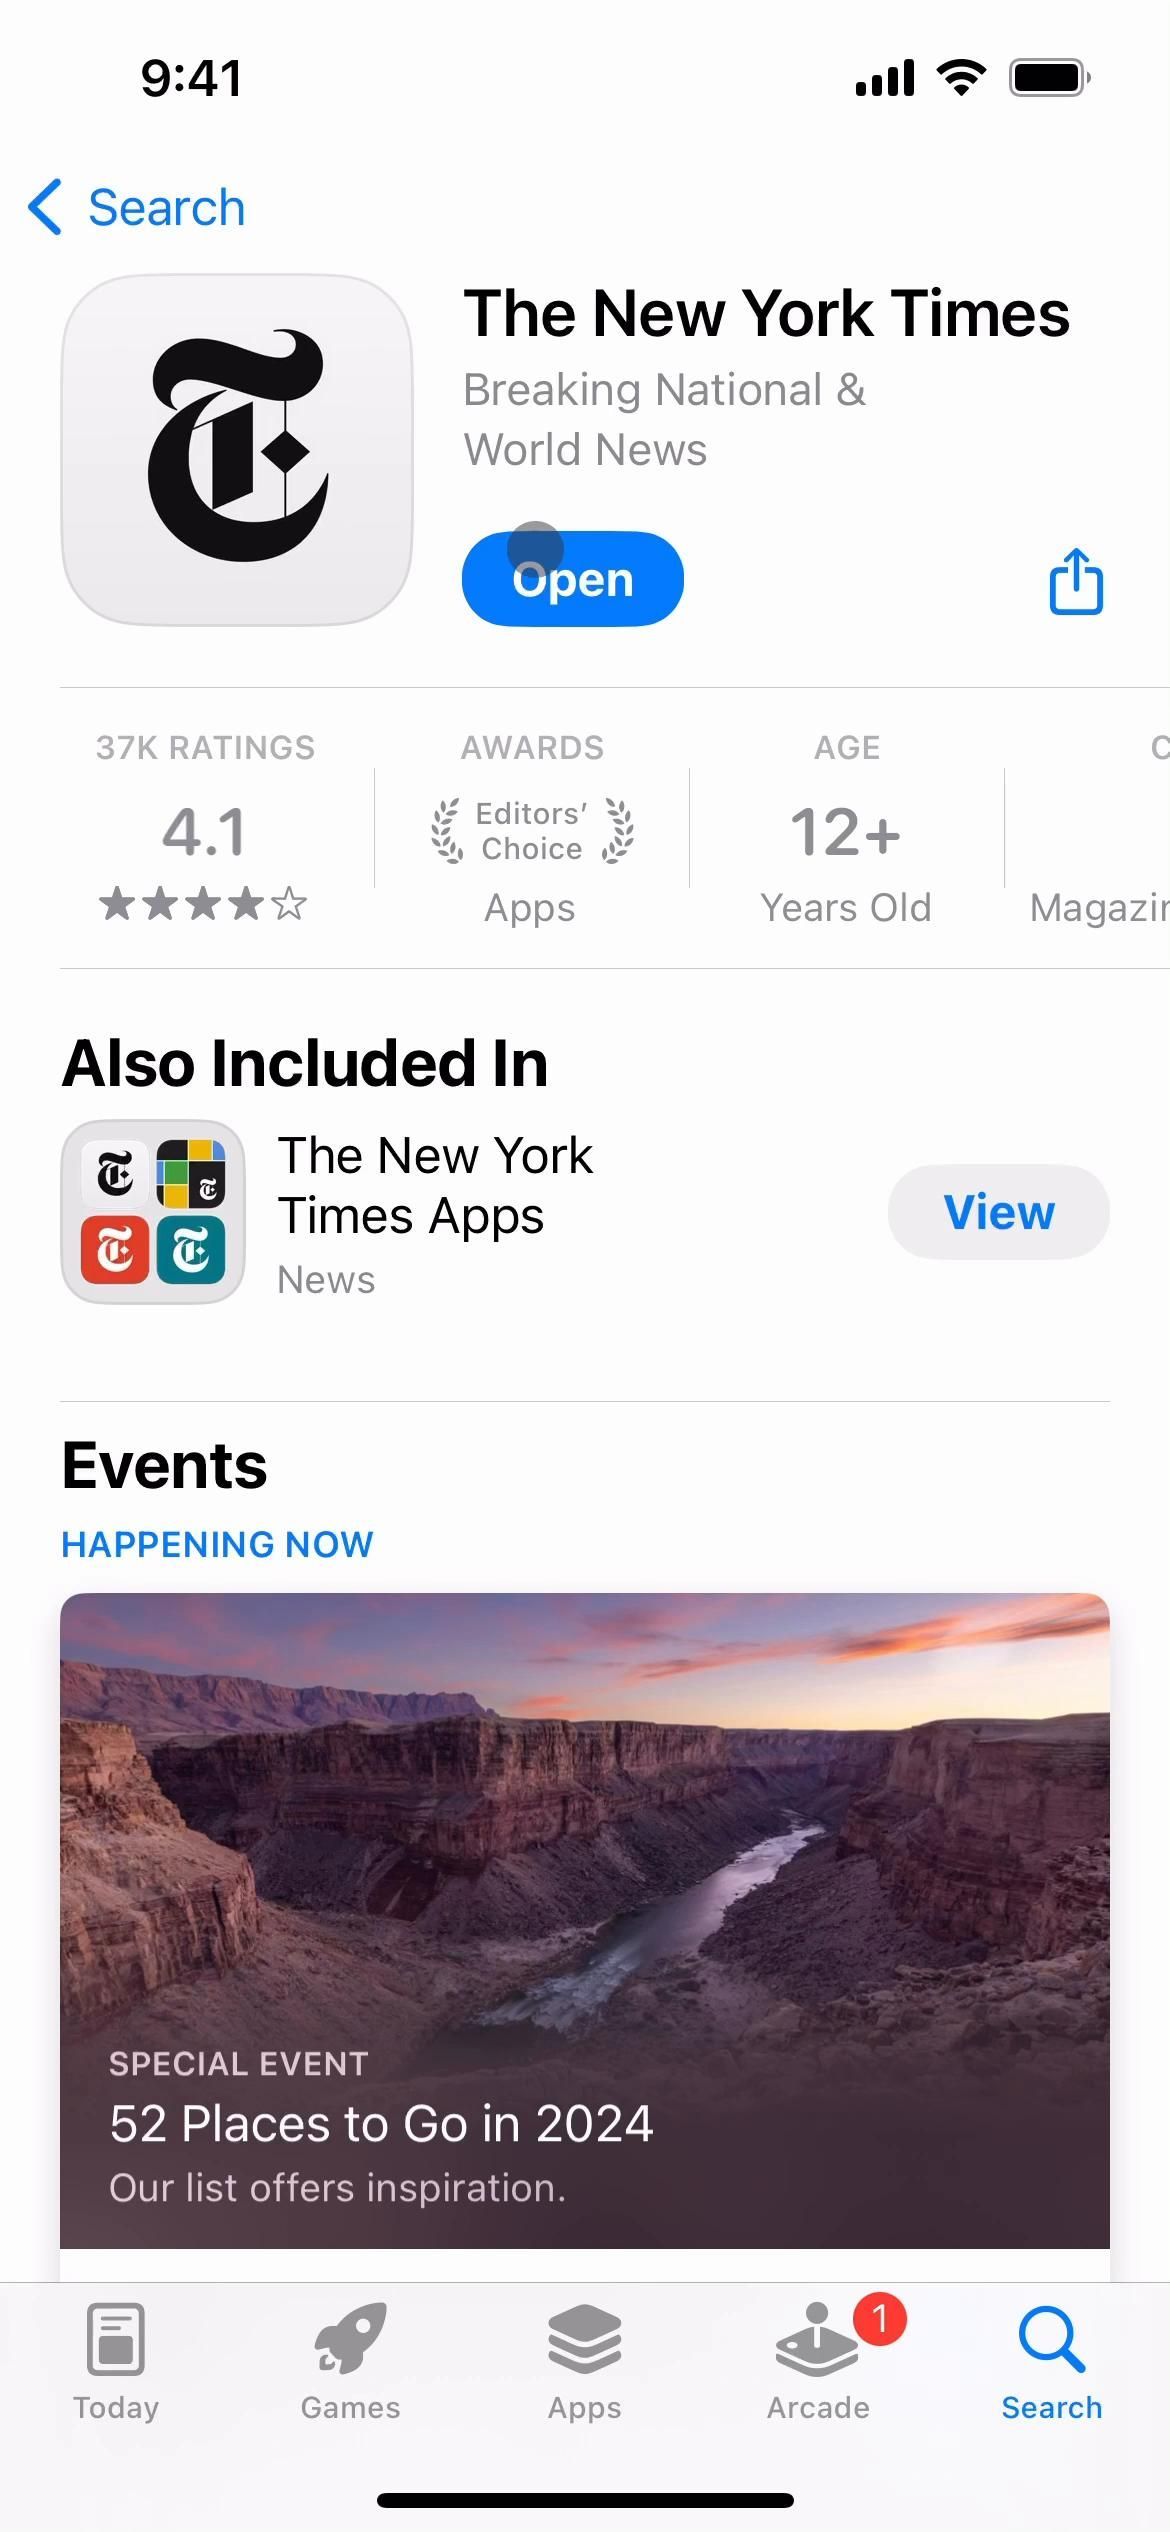Viewport: 1170px width, 2532px height.
Task: Go to the Apps tab
Action: pyautogui.click(x=585, y=2362)
